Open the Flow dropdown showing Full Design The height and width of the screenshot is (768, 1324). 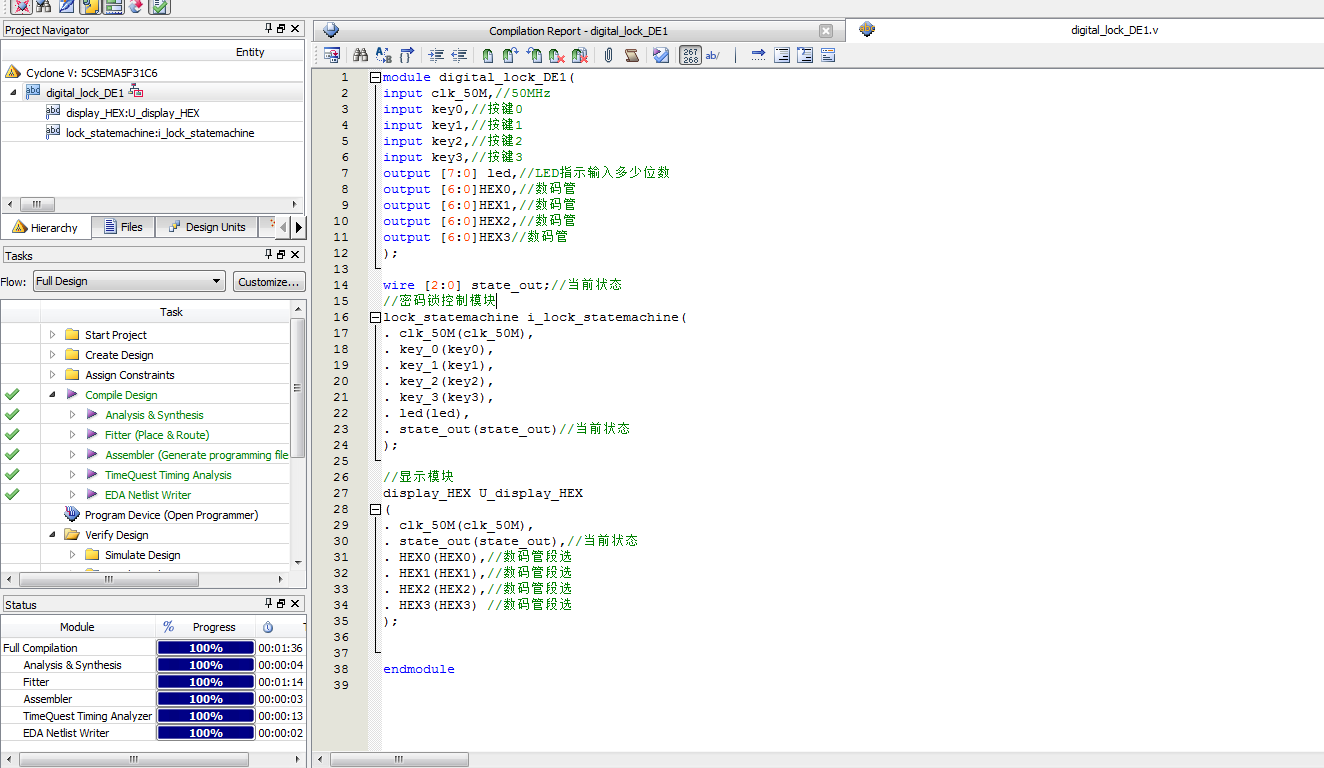coord(129,282)
